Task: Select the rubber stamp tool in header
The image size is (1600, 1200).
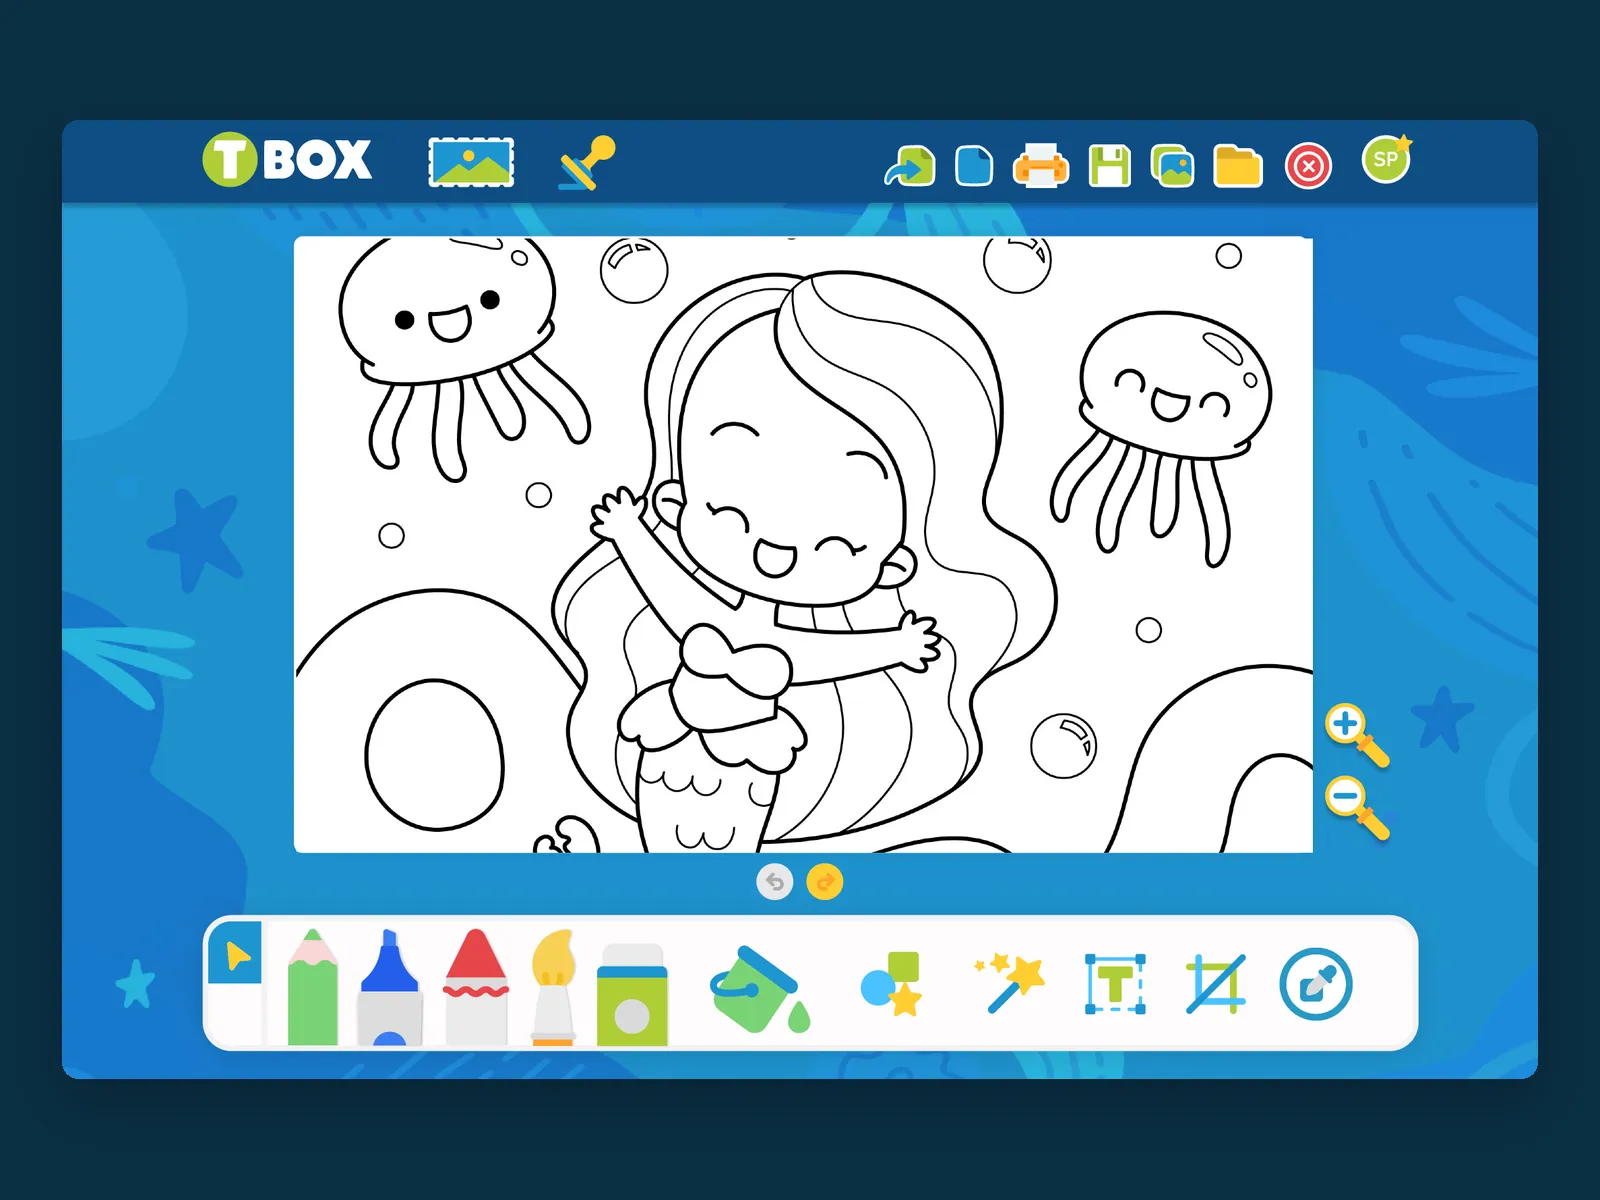Action: pyautogui.click(x=587, y=162)
